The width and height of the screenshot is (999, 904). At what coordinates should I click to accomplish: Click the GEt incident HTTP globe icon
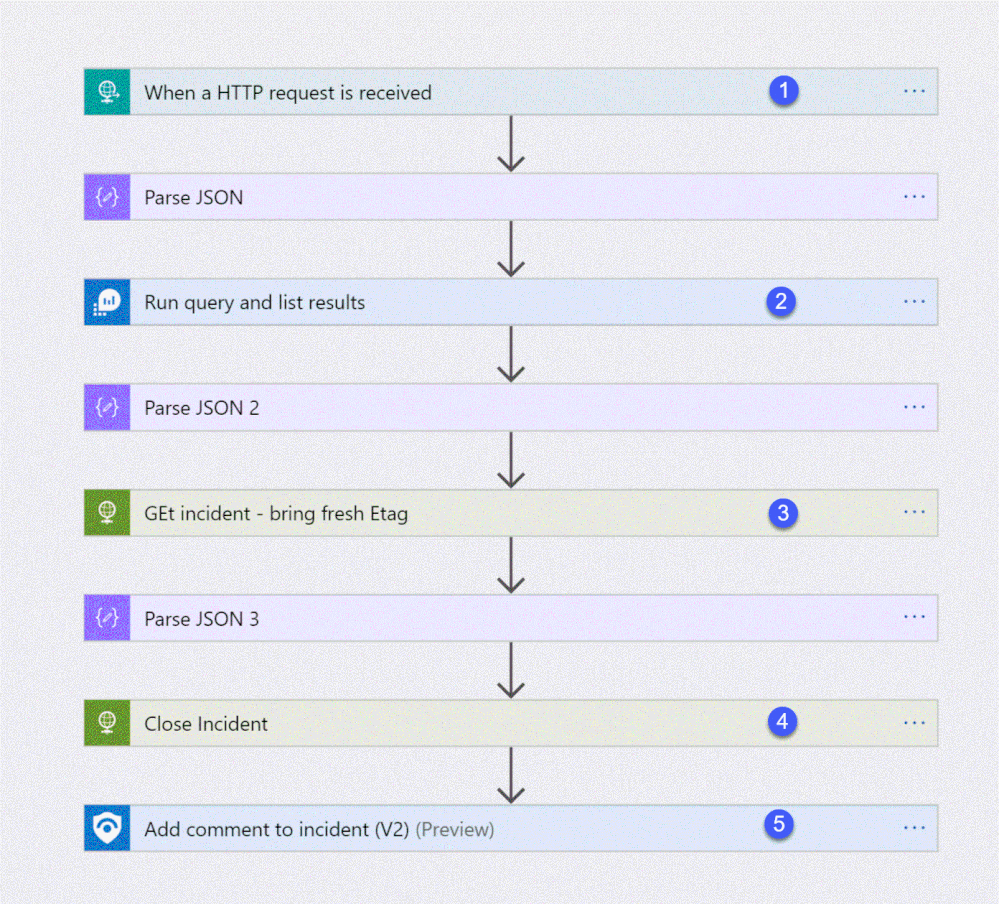pyautogui.click(x=107, y=513)
